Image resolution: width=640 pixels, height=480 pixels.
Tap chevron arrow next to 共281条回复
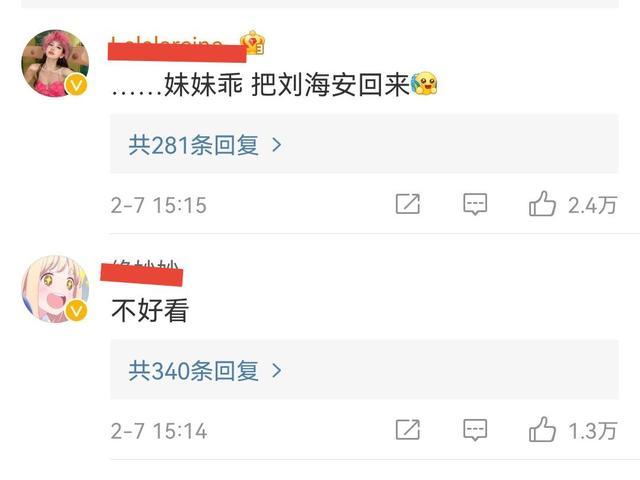277,144
